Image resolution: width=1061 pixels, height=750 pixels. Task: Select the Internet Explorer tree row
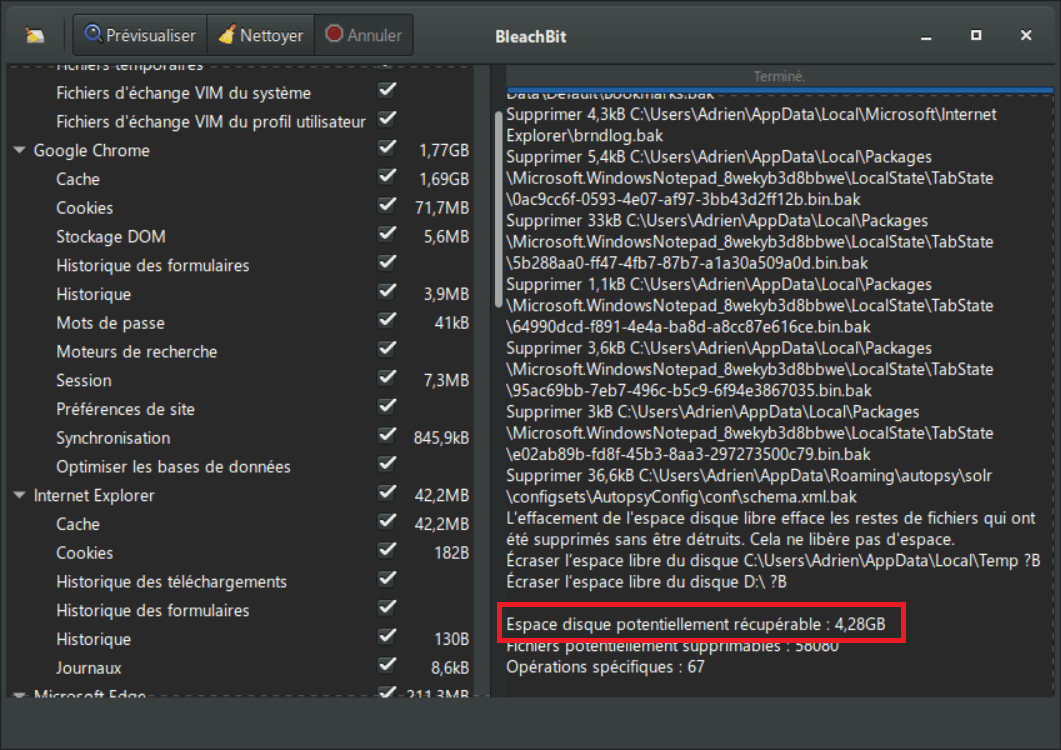[x=241, y=495]
